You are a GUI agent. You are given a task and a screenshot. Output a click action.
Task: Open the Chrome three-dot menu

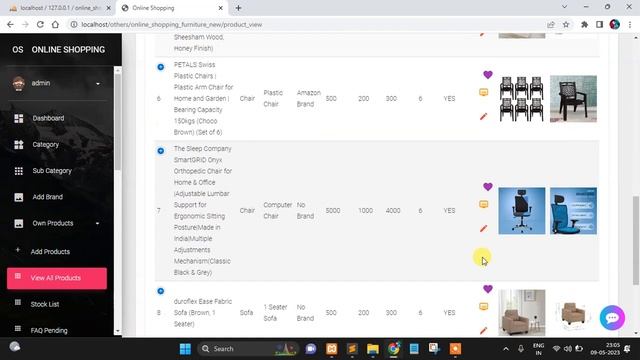tap(630, 24)
